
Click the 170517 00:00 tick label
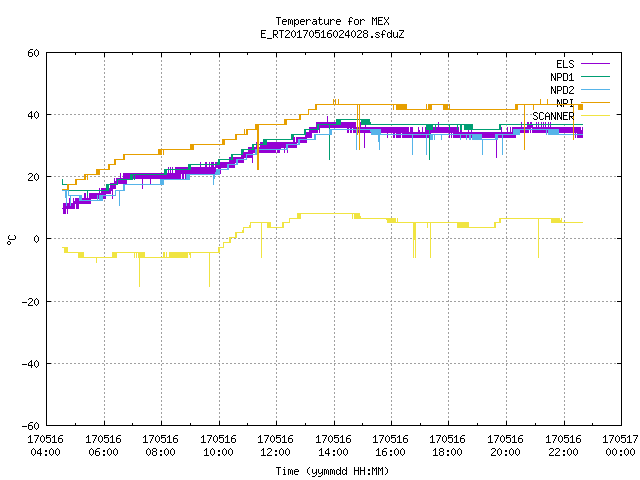pyautogui.click(x=620, y=446)
